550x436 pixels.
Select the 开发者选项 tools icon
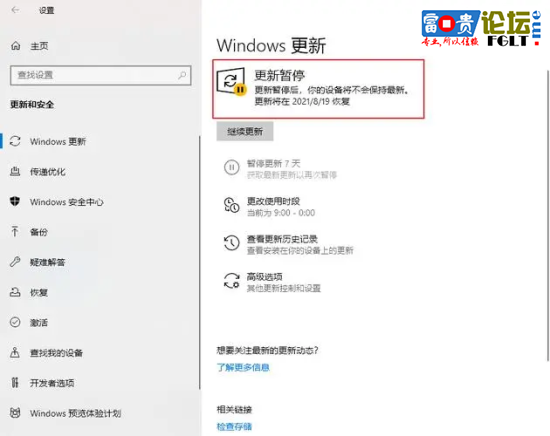click(15, 382)
